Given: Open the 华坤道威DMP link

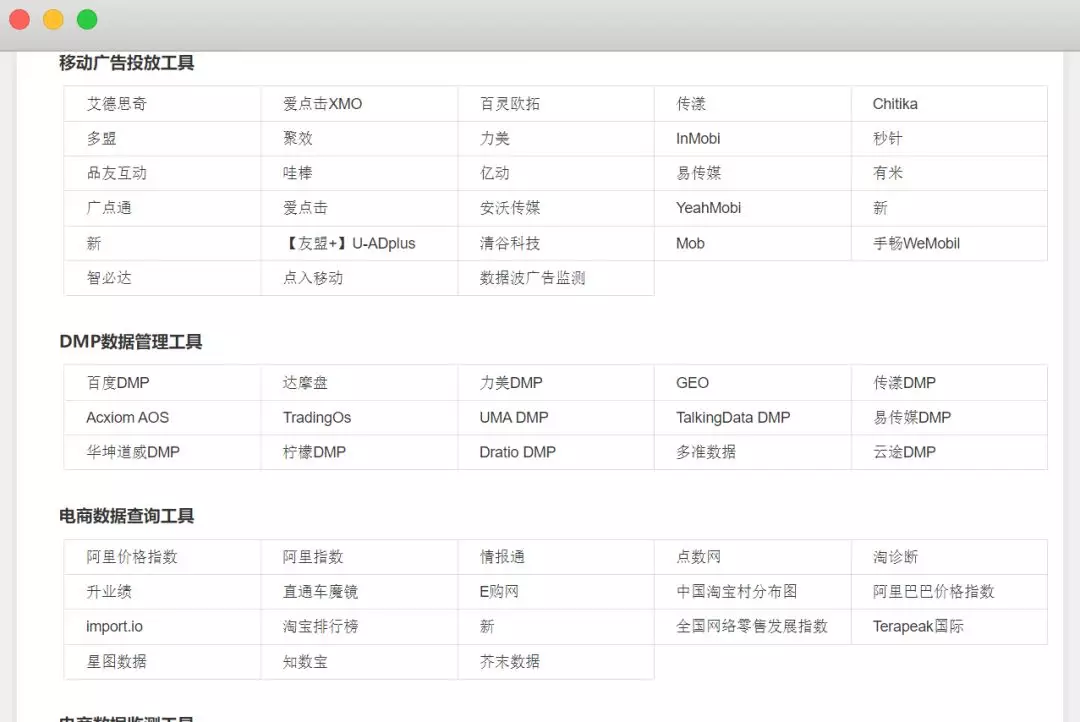Looking at the screenshot, I should [133, 452].
